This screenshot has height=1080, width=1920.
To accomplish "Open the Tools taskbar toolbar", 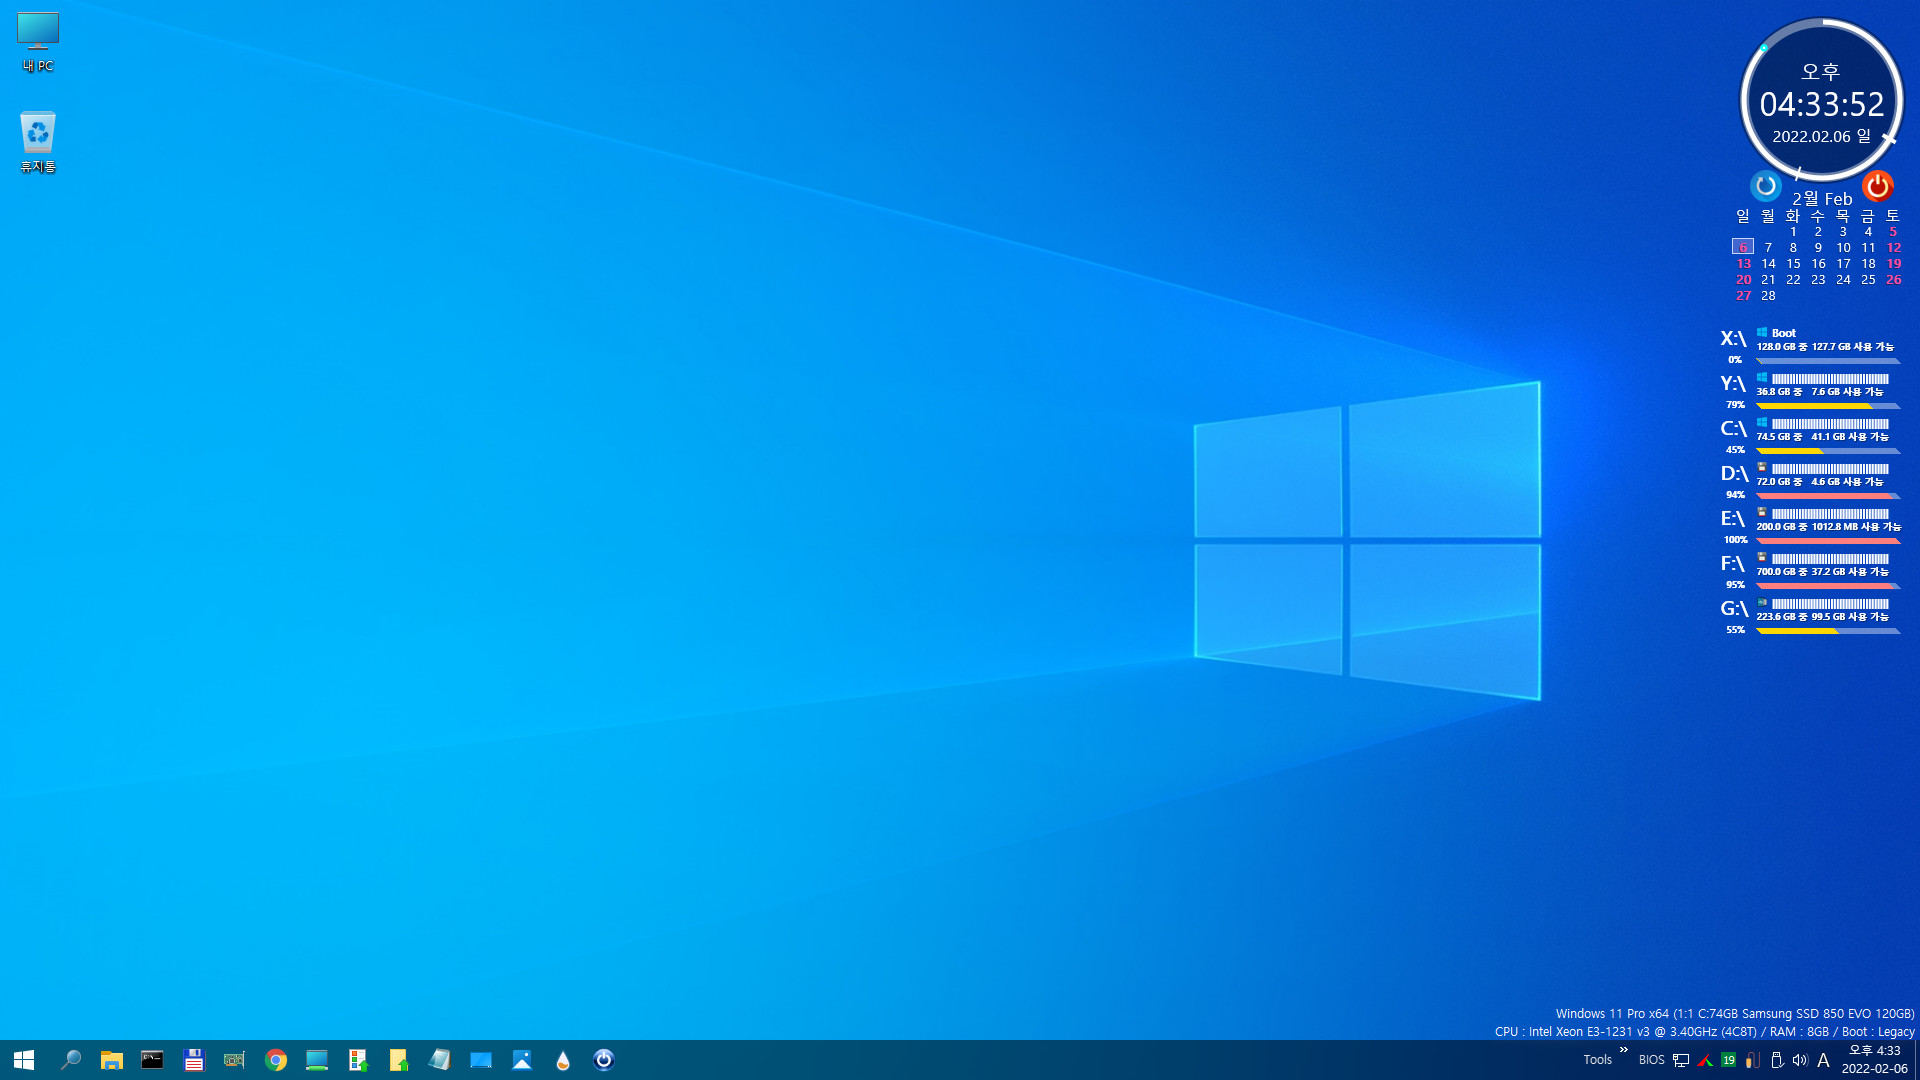I will click(1597, 1060).
